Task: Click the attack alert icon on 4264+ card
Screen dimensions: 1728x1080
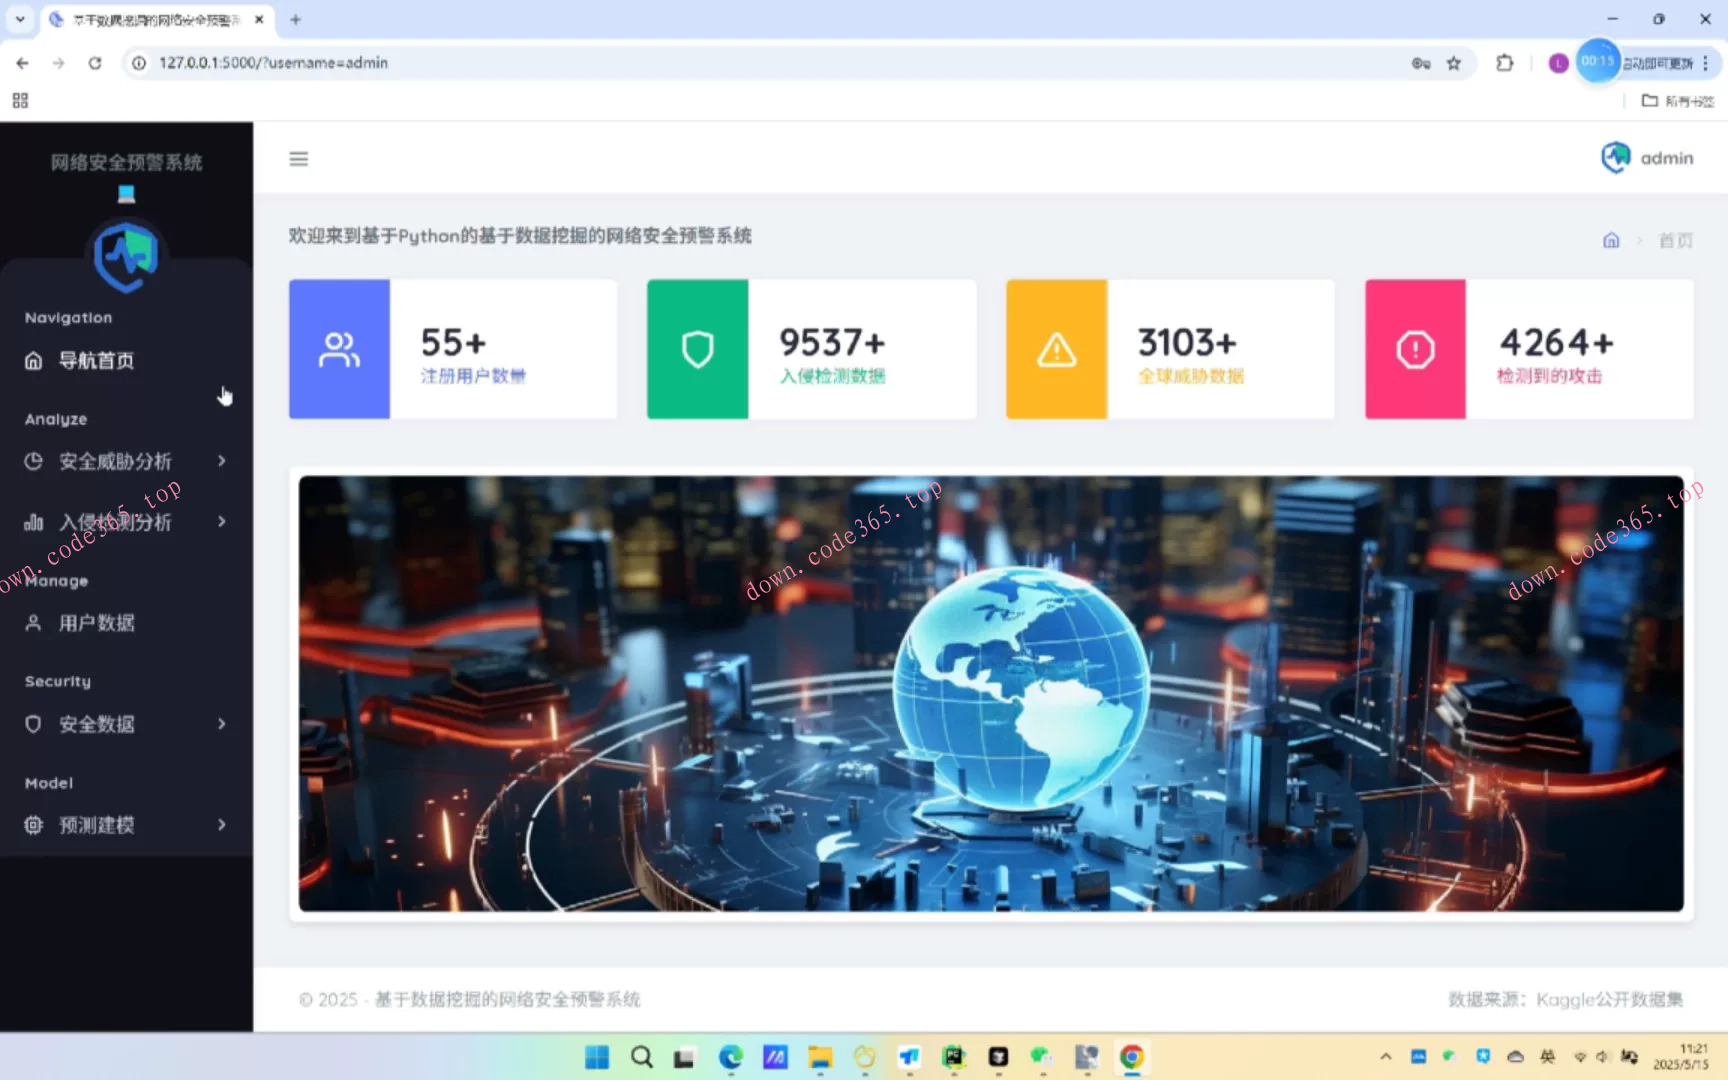Action: (x=1414, y=348)
